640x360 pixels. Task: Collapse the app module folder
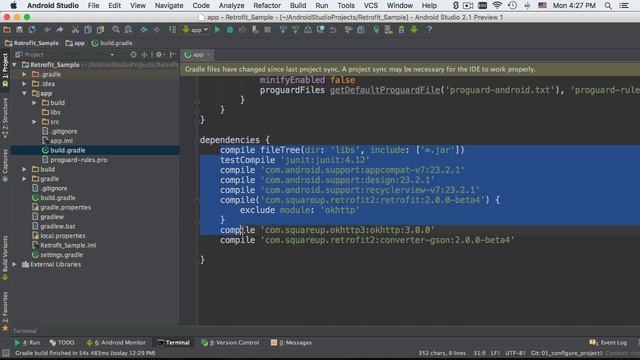pyautogui.click(x=24, y=93)
